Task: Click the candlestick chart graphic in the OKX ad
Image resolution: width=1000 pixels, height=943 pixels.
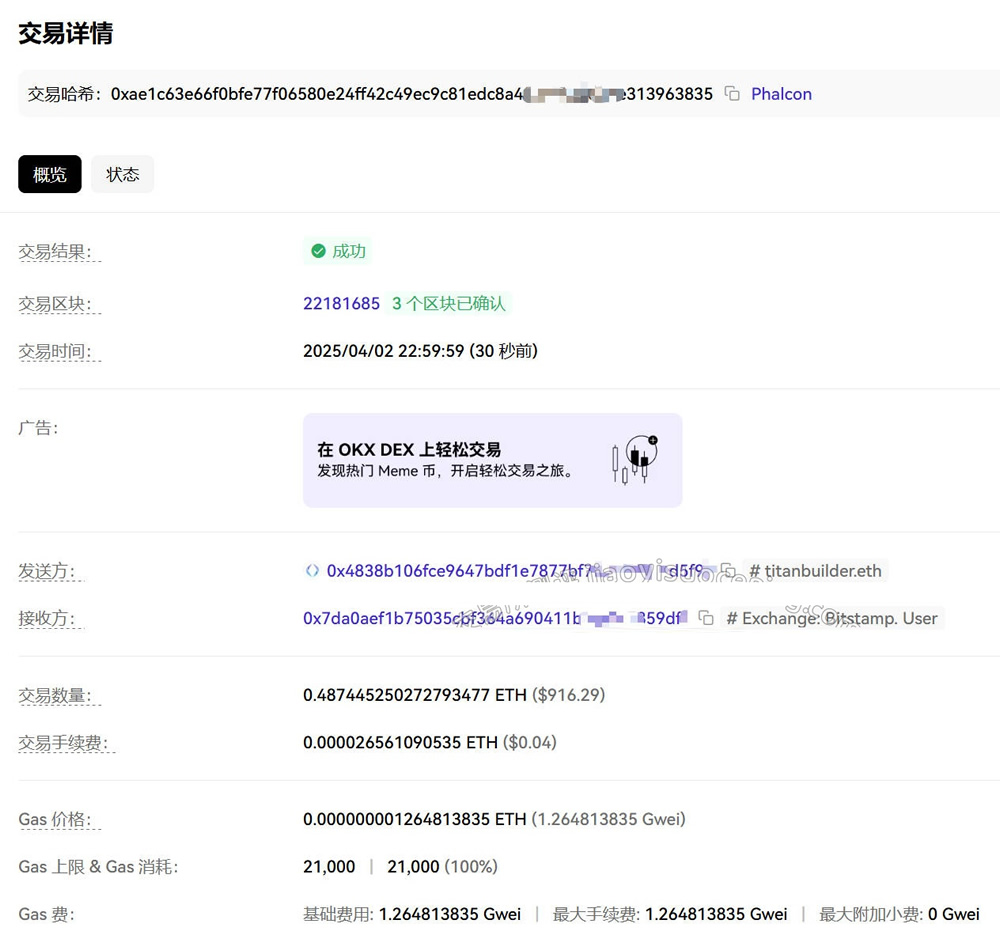Action: pyautogui.click(x=634, y=459)
